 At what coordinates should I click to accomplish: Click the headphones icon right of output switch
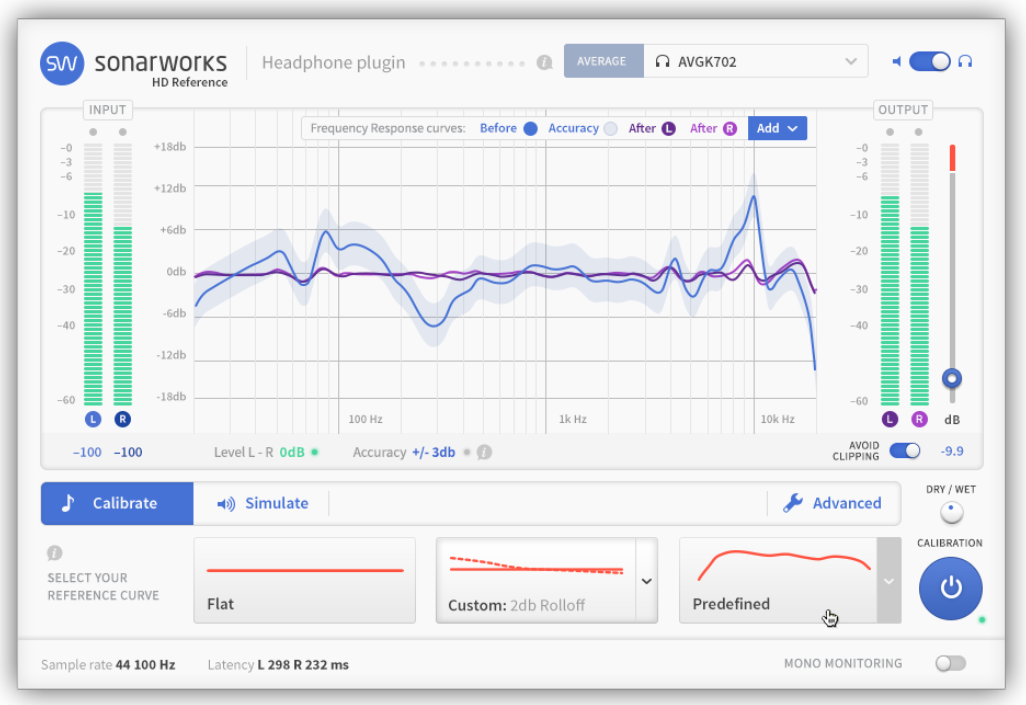click(965, 62)
